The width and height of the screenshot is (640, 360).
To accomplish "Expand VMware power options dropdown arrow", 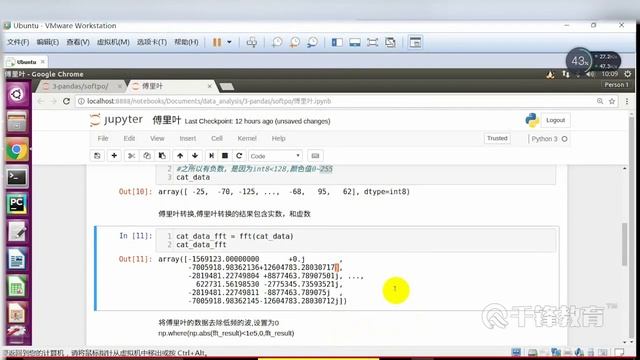I will [x=229, y=42].
